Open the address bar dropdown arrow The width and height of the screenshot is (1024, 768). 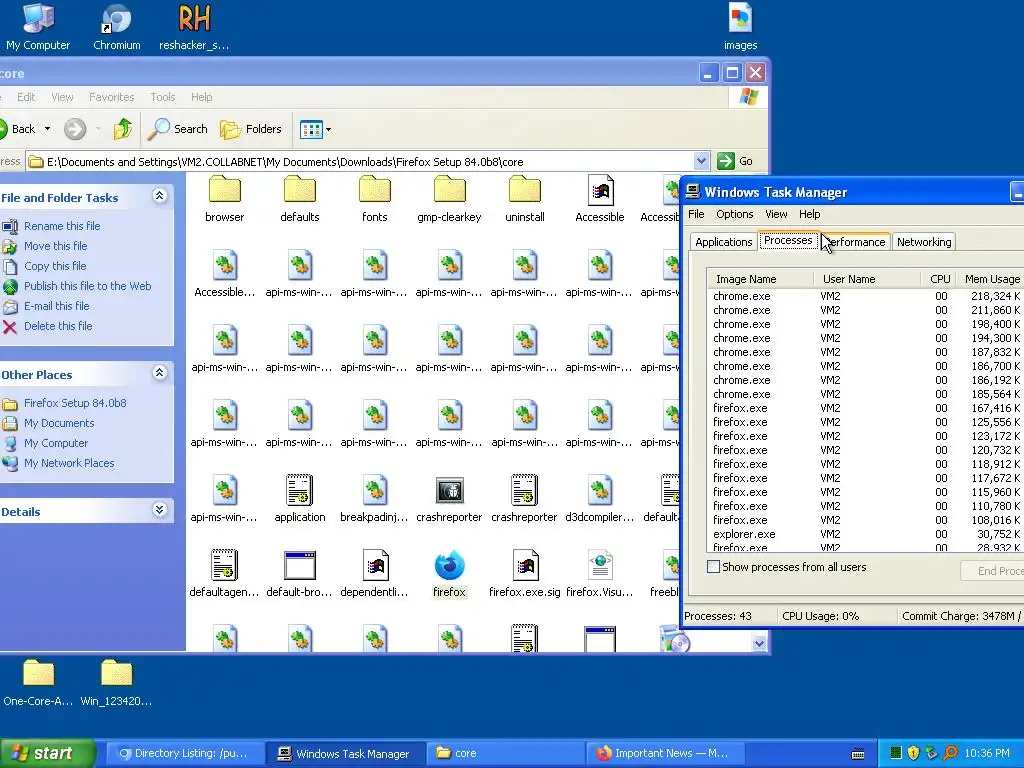701,161
